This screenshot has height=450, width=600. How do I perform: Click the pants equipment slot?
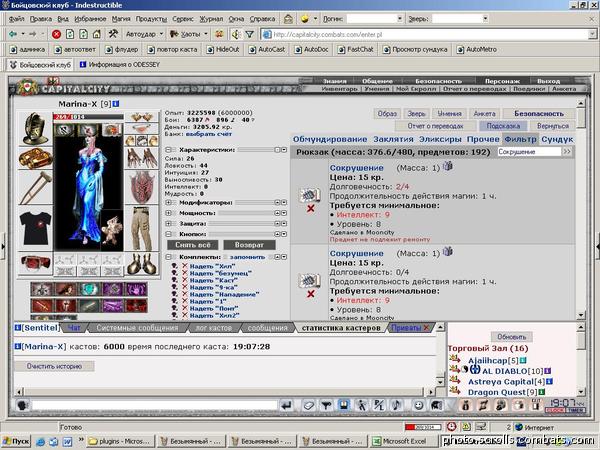click(142, 228)
